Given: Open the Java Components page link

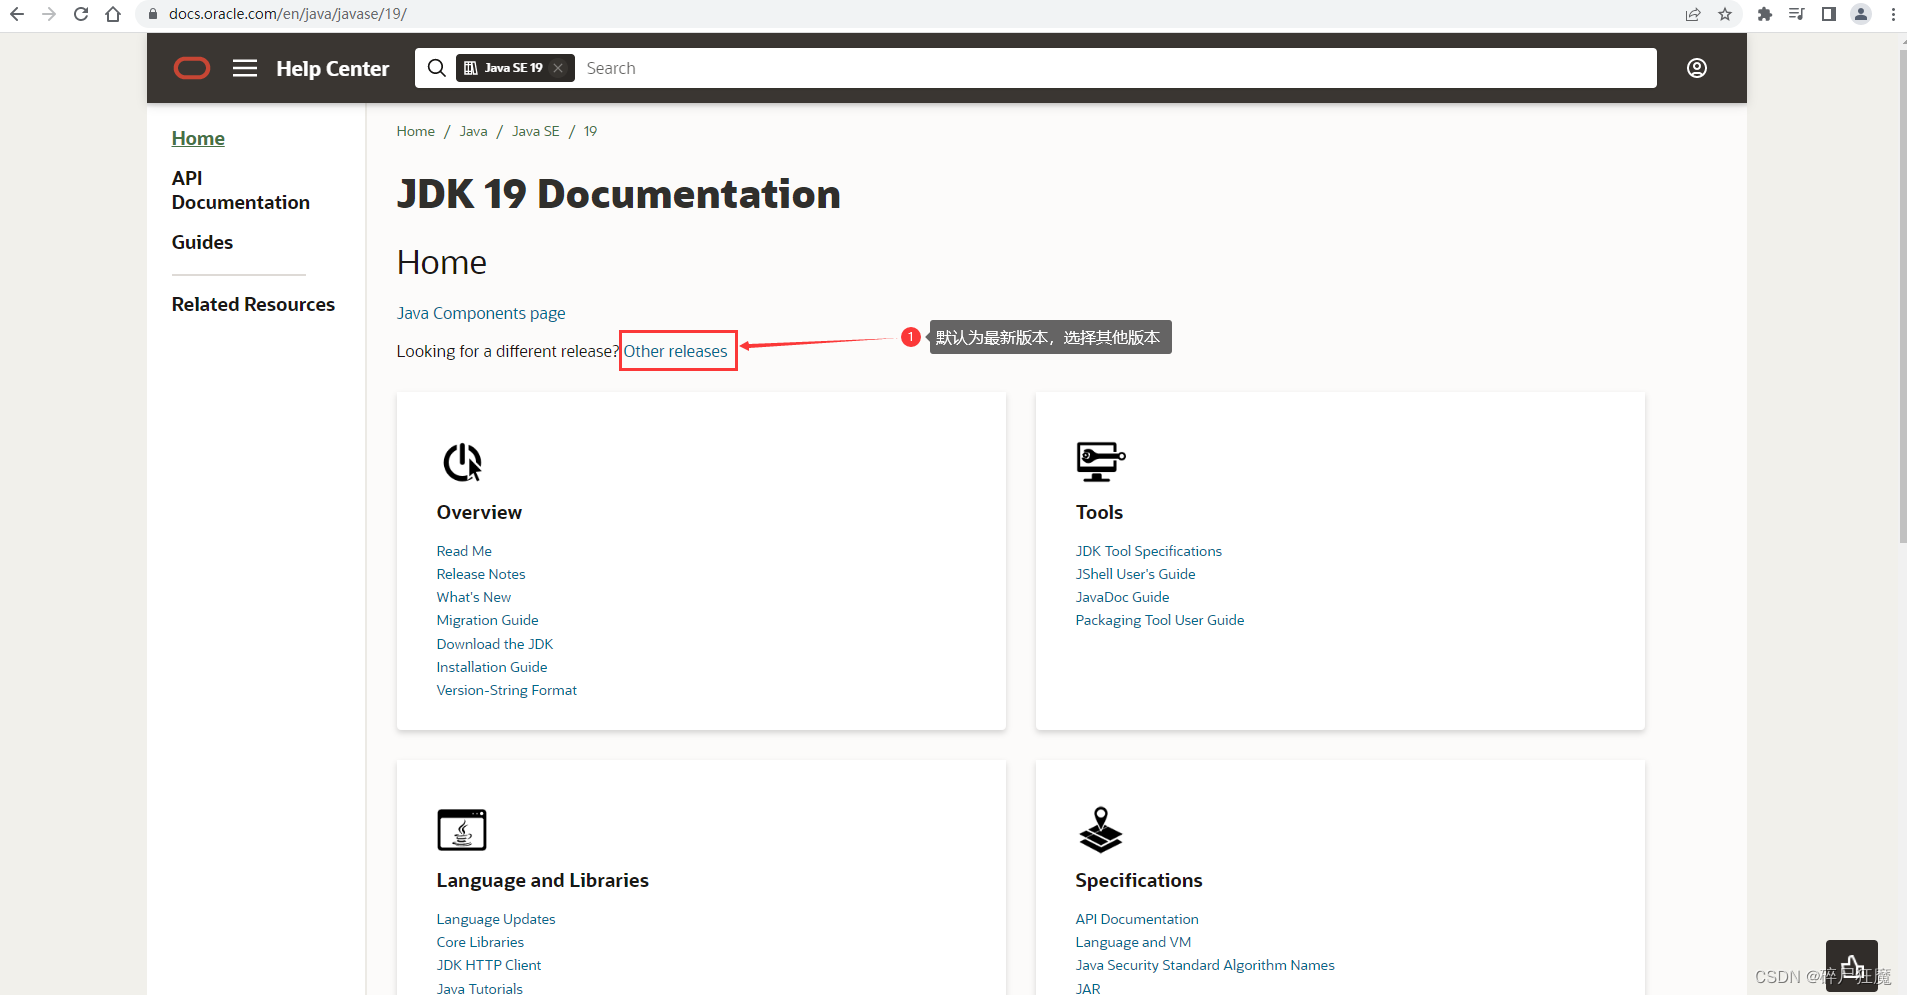Looking at the screenshot, I should coord(481,313).
